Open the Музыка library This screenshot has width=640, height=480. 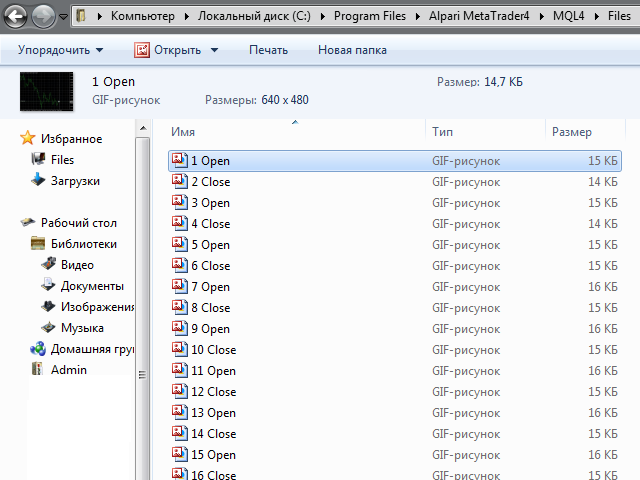pos(82,328)
